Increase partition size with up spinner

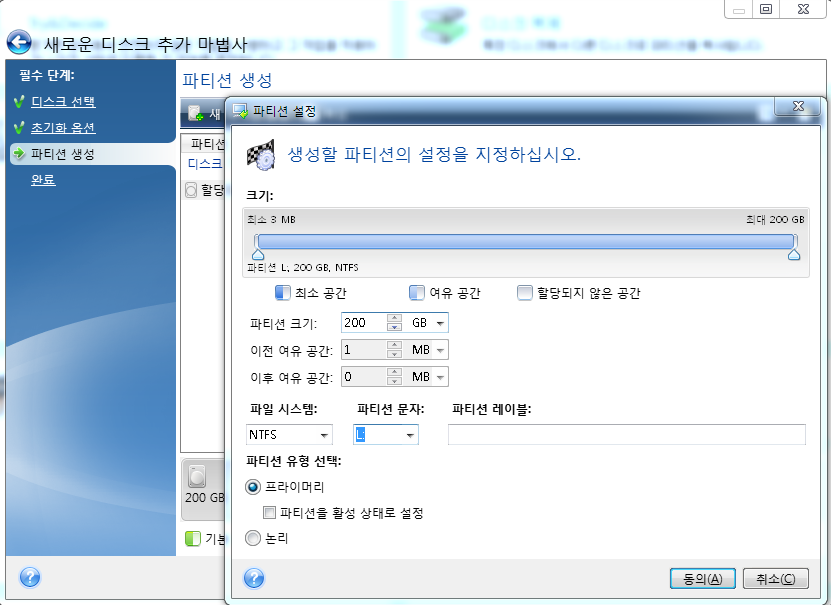394,318
